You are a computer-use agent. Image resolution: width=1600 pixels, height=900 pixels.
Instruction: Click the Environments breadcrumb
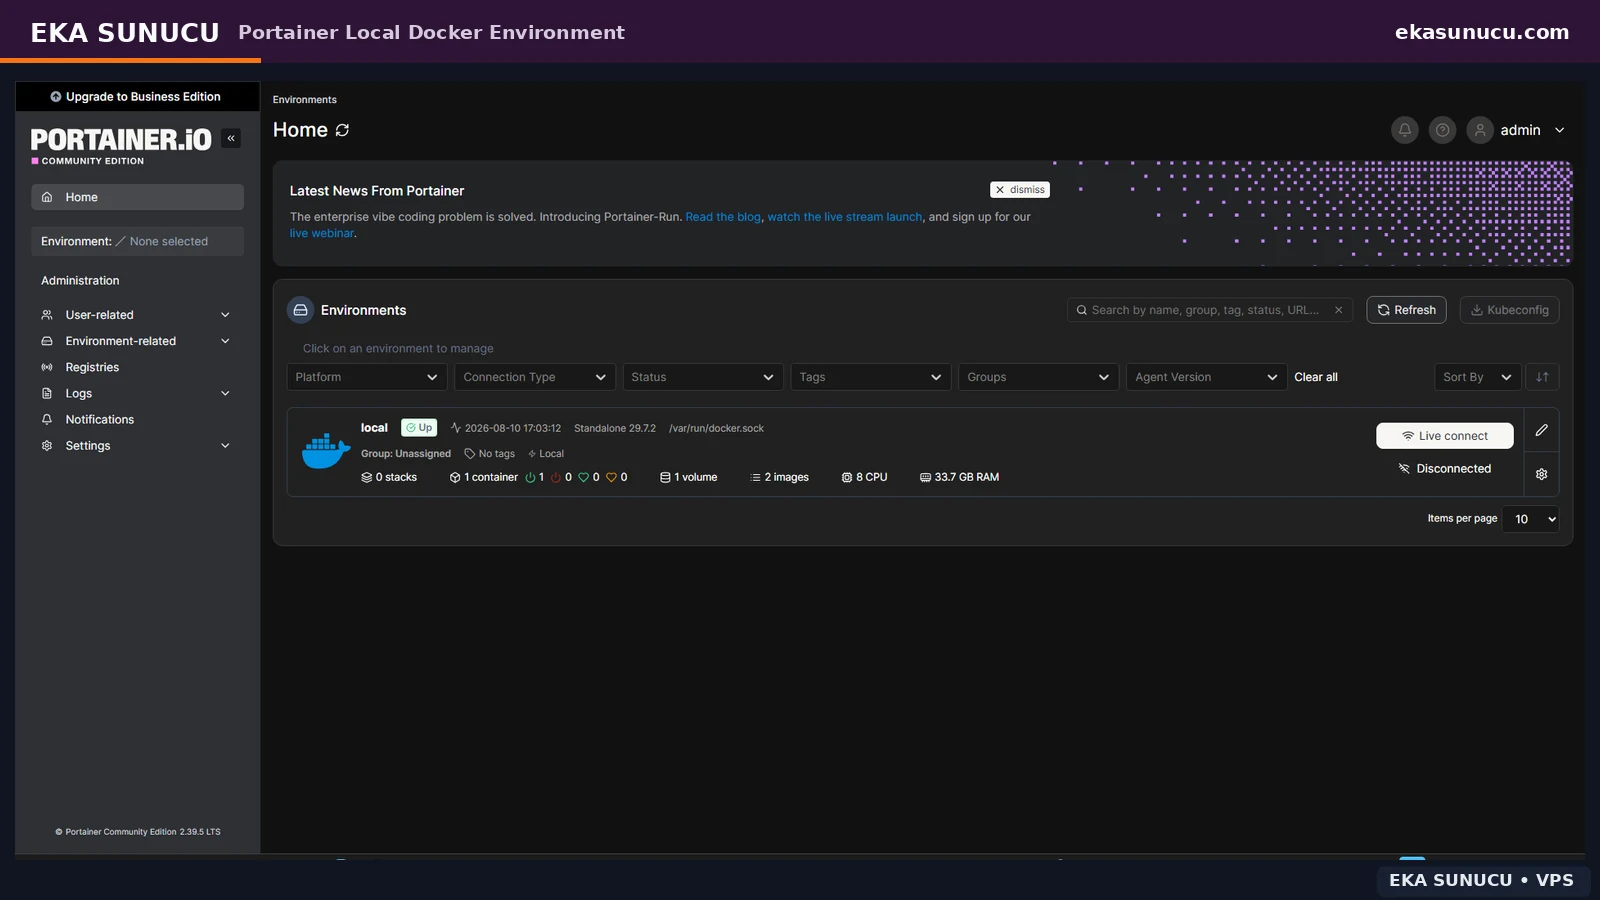[x=305, y=100]
